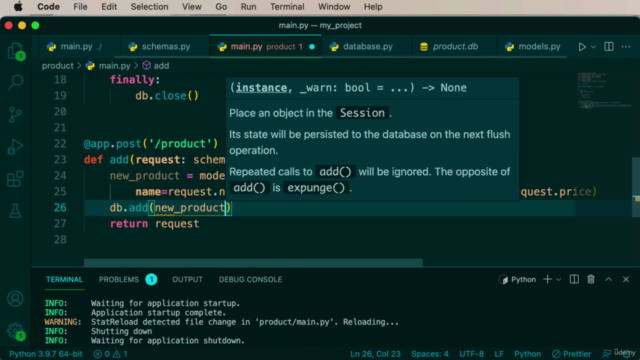640x360 pixels.
Task: Click line number 27 in gutter
Action: pos(60,224)
